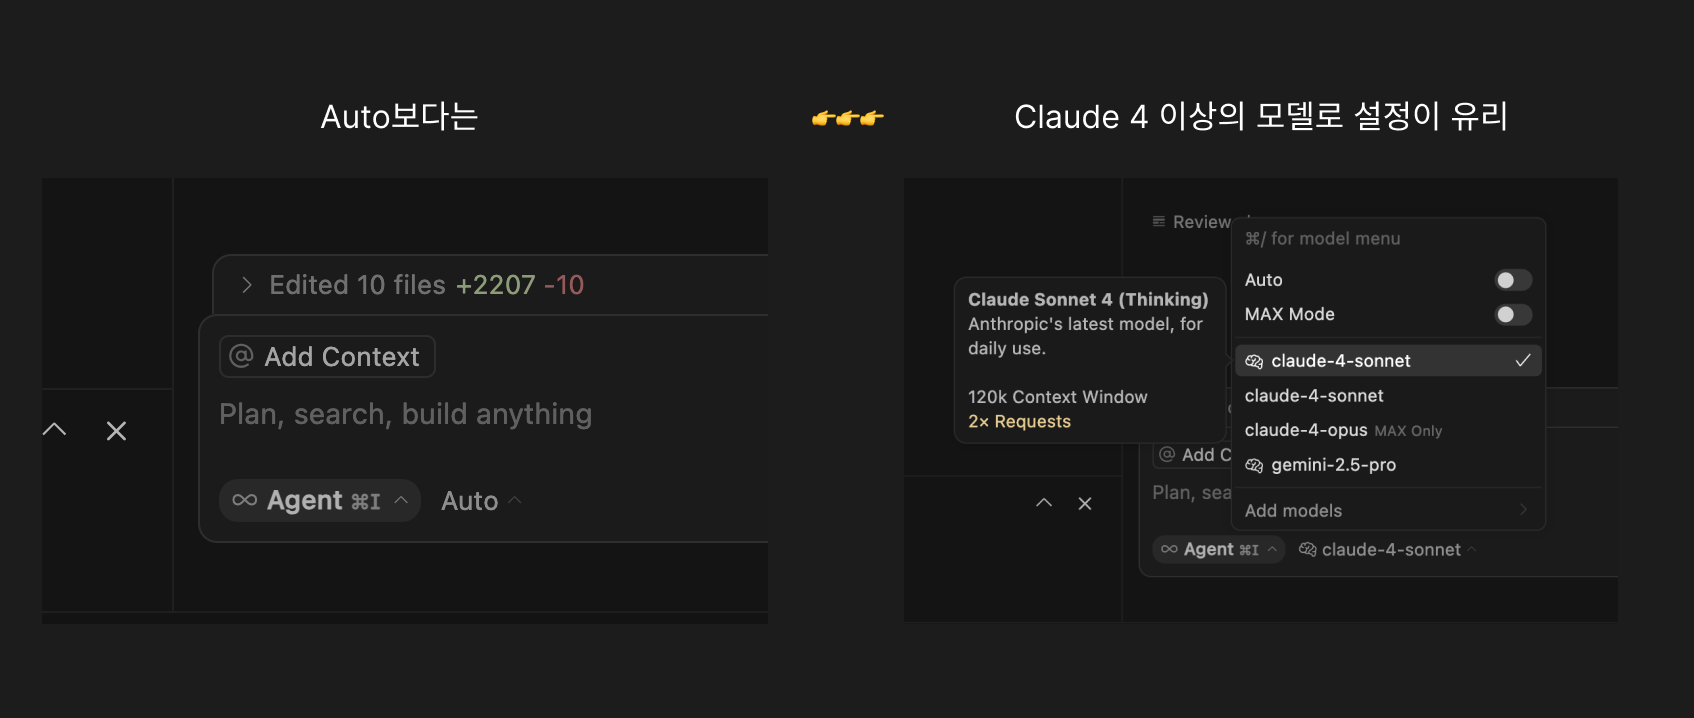Expand the Edited 10 files section
This screenshot has width=1694, height=718.
pyautogui.click(x=247, y=285)
